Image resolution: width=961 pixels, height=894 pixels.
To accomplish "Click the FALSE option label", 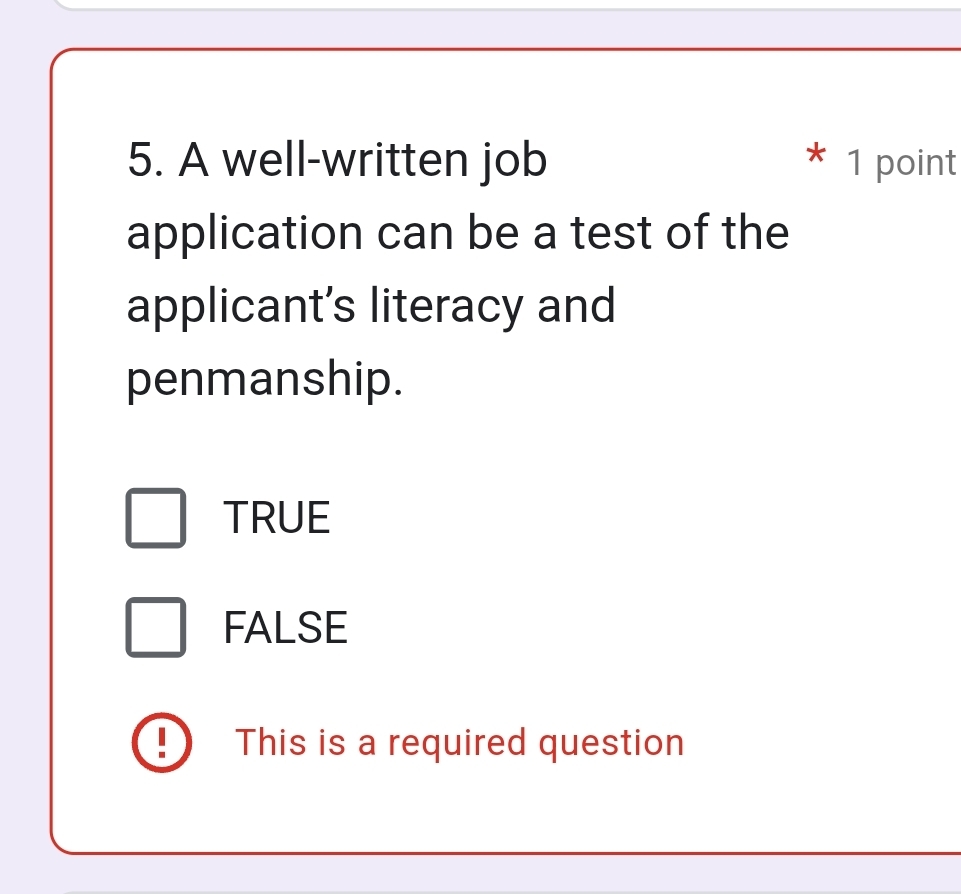I will [x=285, y=628].
